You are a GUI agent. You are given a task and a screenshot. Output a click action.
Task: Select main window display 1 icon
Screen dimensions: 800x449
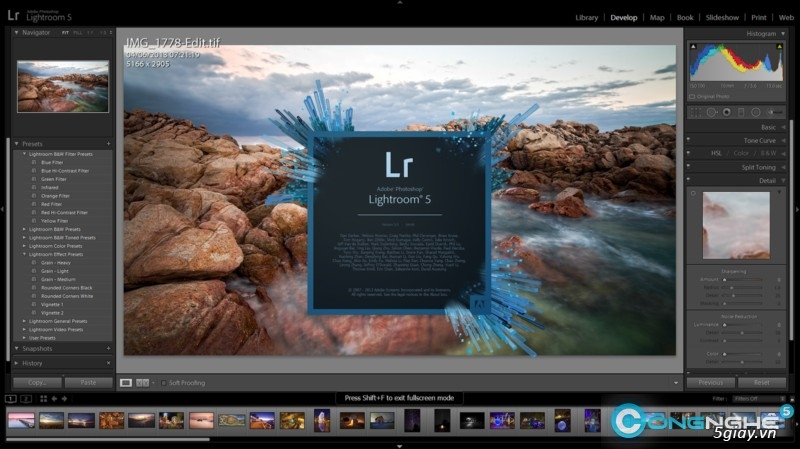pos(11,398)
